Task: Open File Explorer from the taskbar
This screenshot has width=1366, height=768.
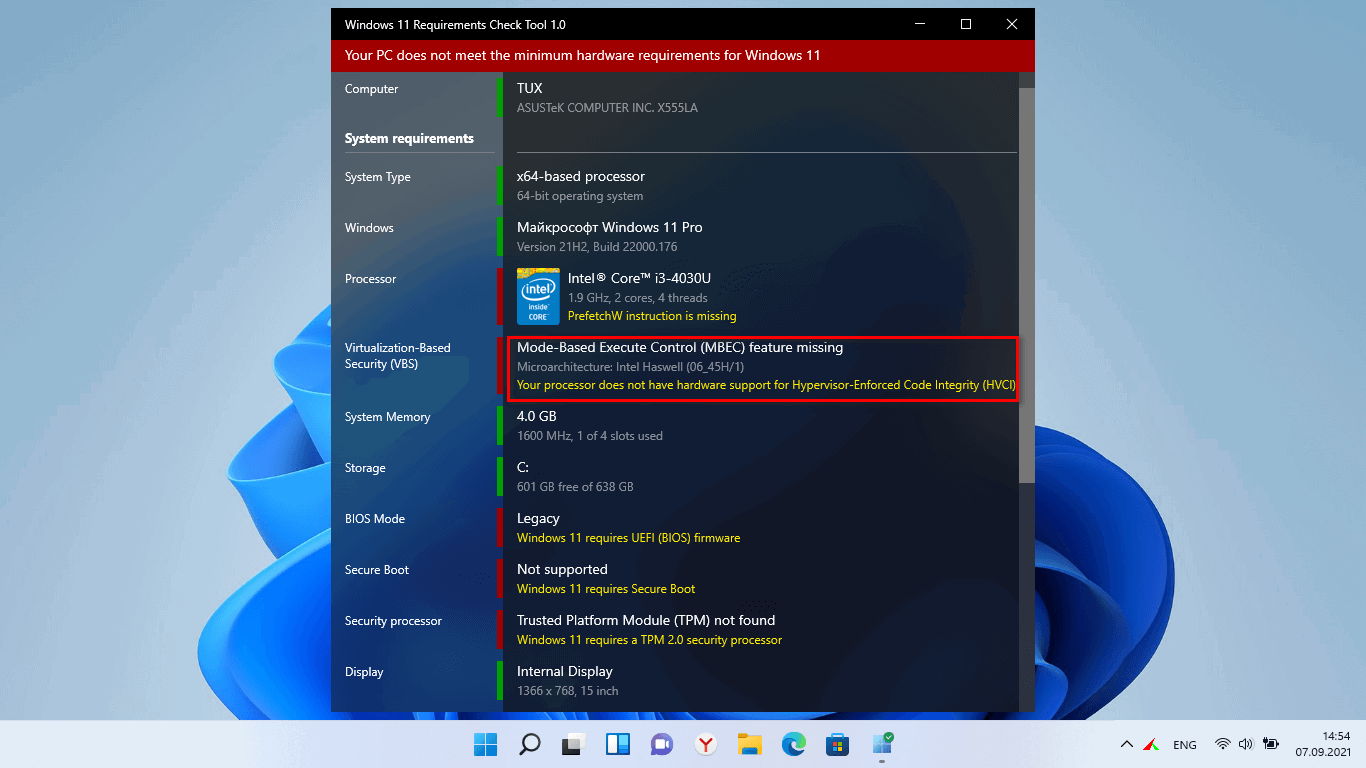Action: [750, 744]
